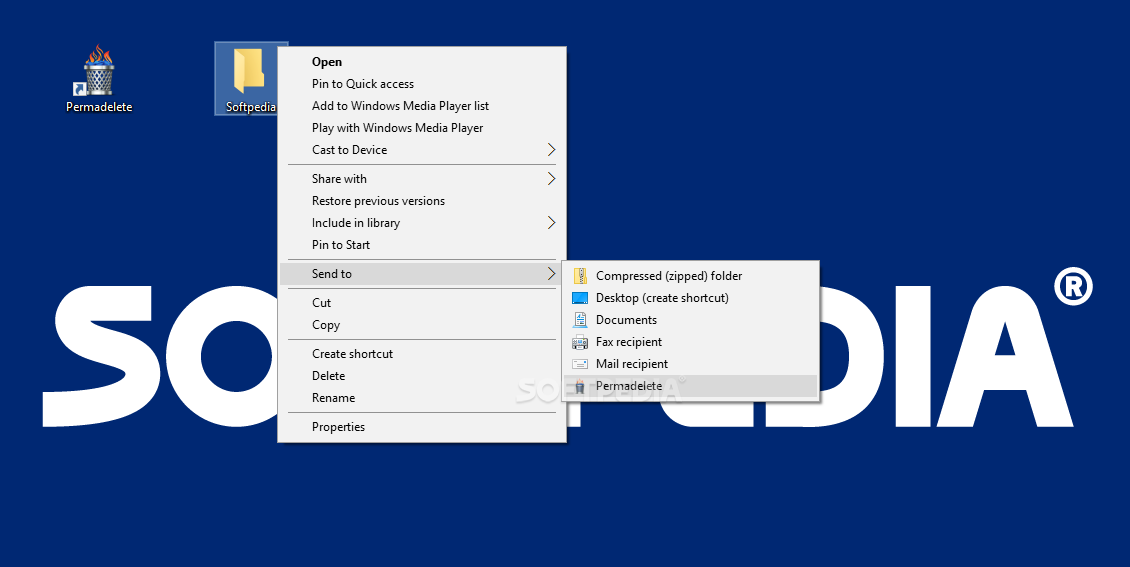Click the Desktop (create shortcut) monitor icon
This screenshot has height=567, width=1130.
tap(580, 298)
